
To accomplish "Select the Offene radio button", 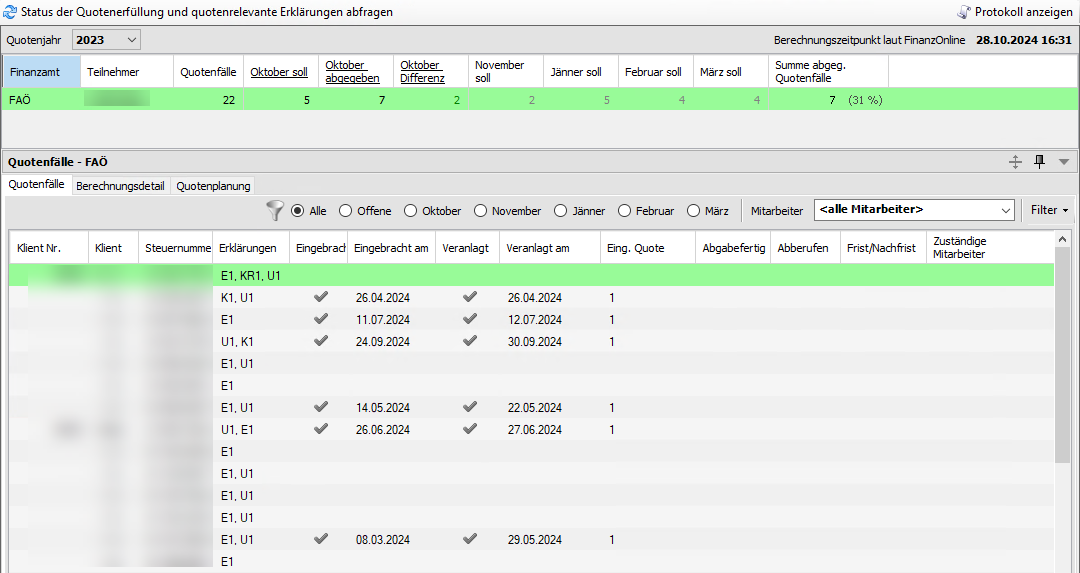I will click(x=346, y=211).
